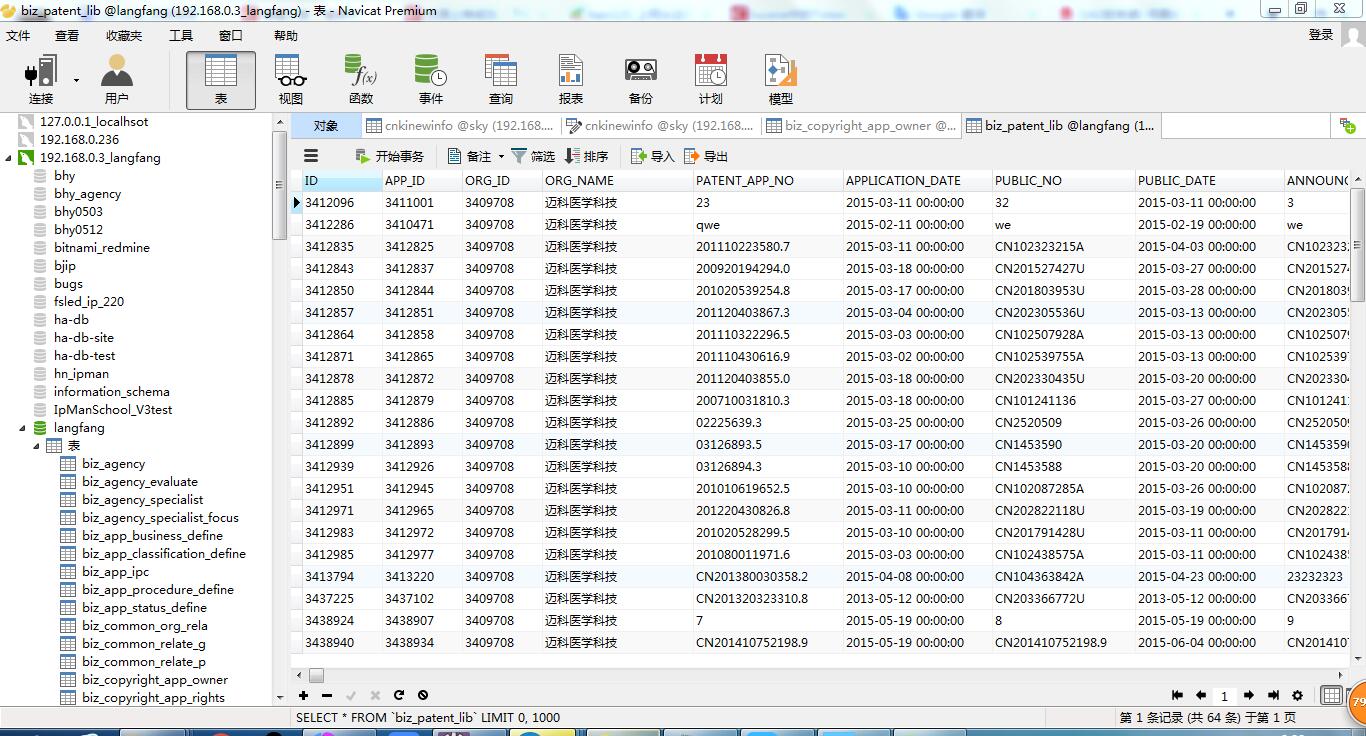The image size is (1366, 736).
Task: Select the 127.0.0.1_localhsot connection
Action: coord(93,122)
